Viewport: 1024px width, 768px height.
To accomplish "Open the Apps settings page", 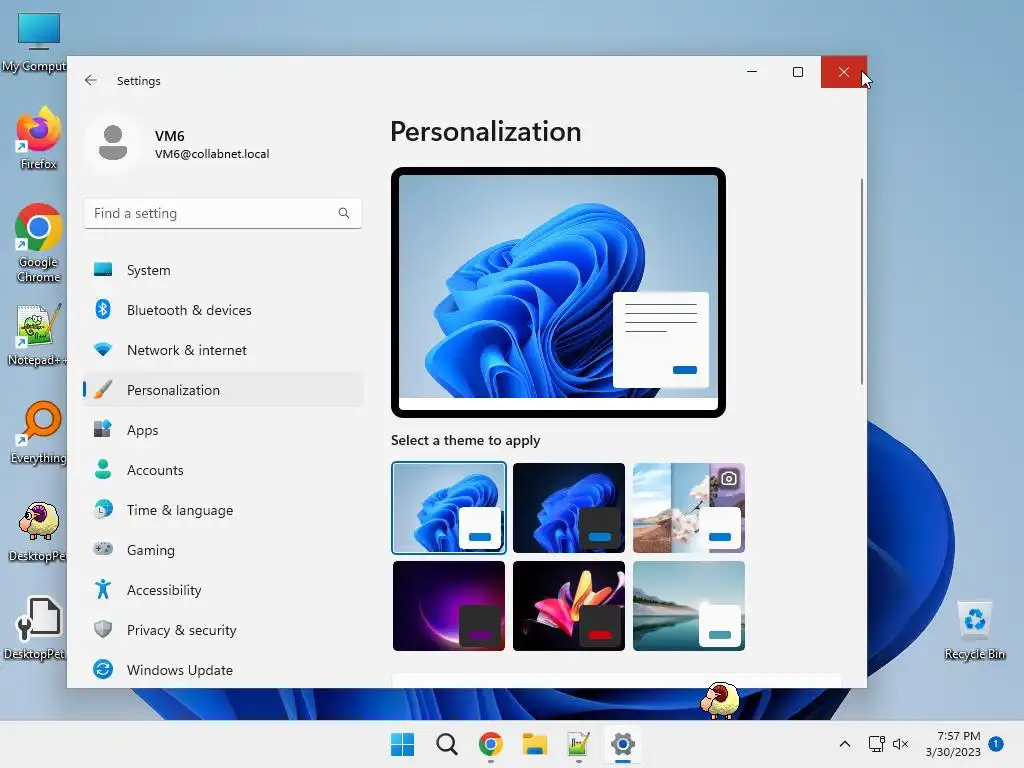I will click(x=223, y=430).
